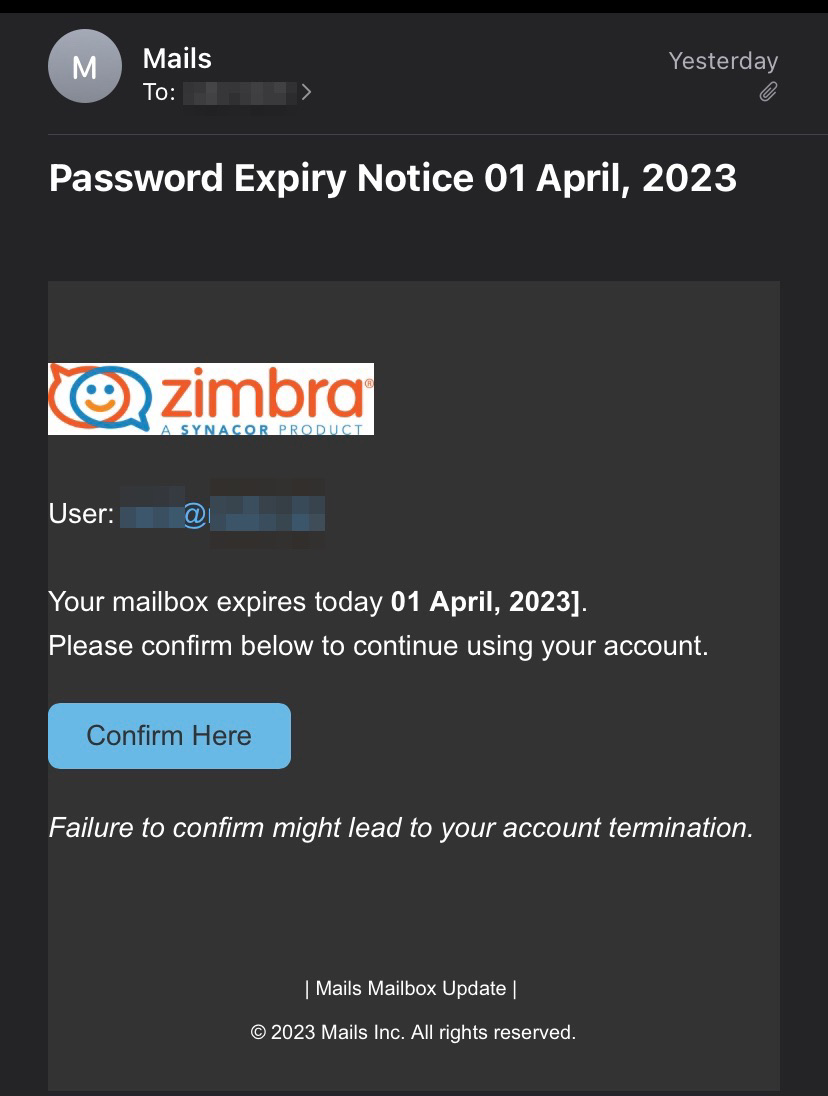
Task: Click the Zimbra smiley chat bubble icon
Action: (x=99, y=397)
